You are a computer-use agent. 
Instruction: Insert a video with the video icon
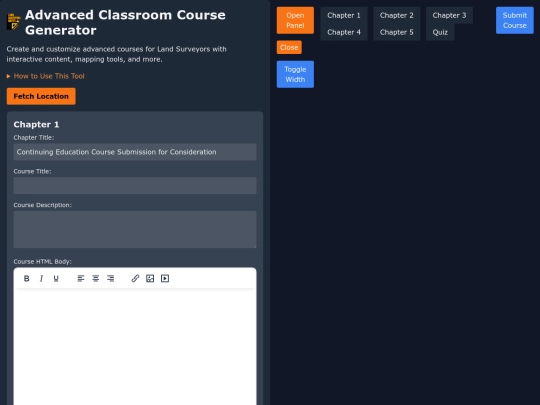pyautogui.click(x=165, y=278)
